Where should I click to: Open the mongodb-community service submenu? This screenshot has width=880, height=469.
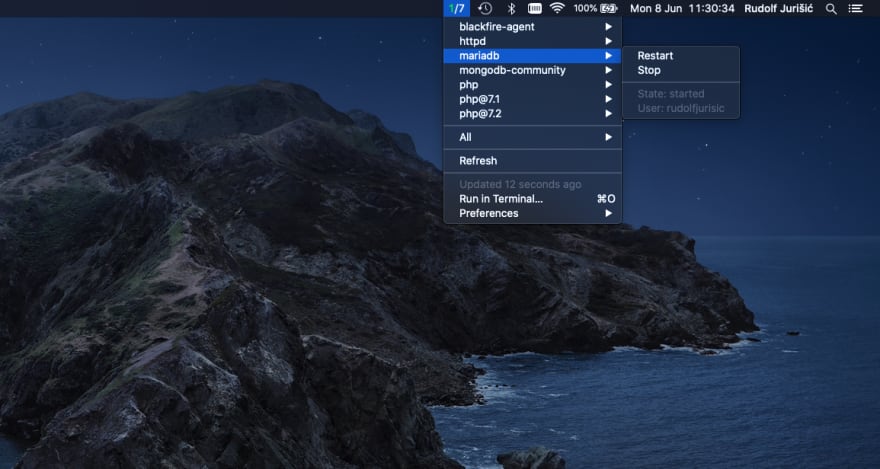[x=533, y=70]
